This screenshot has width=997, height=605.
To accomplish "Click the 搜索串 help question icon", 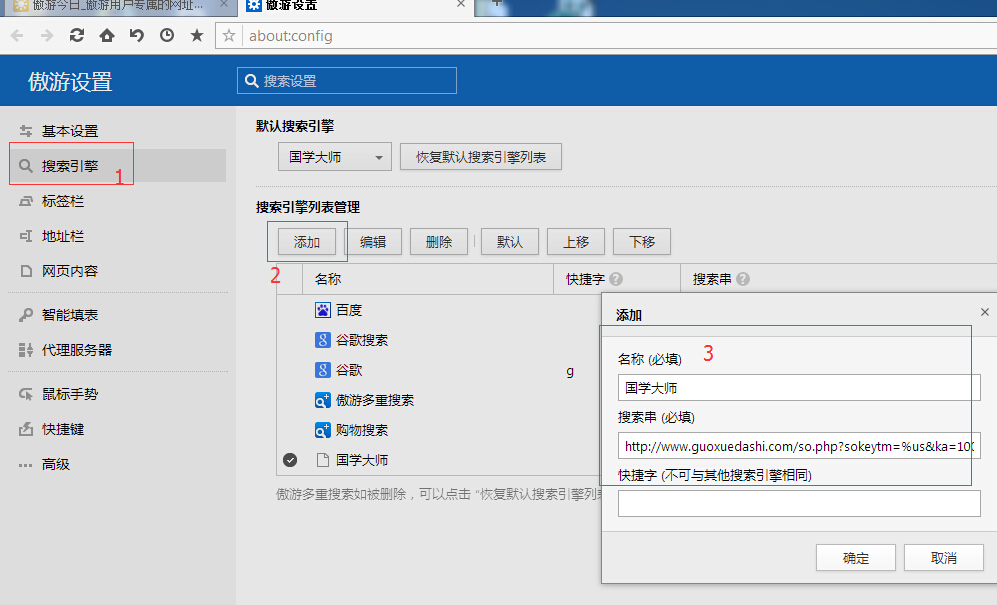I will pyautogui.click(x=743, y=279).
